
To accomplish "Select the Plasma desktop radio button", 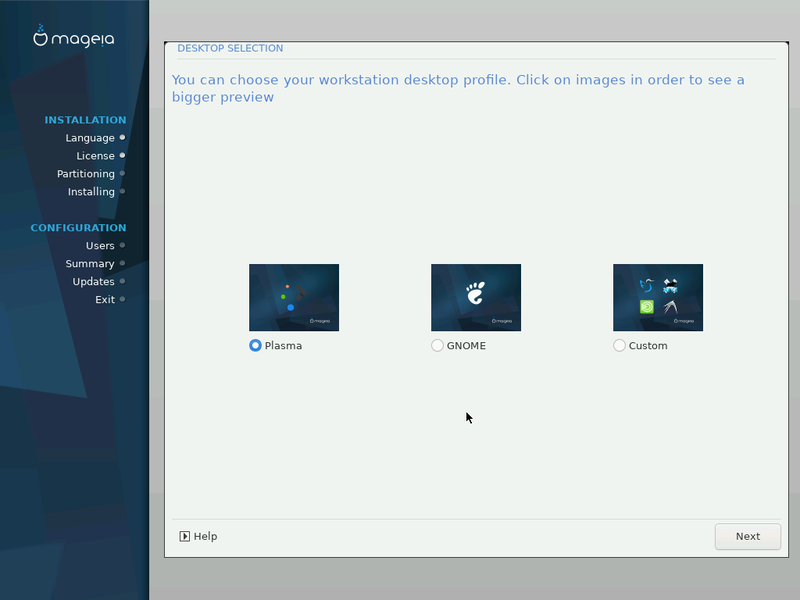I will 255,345.
